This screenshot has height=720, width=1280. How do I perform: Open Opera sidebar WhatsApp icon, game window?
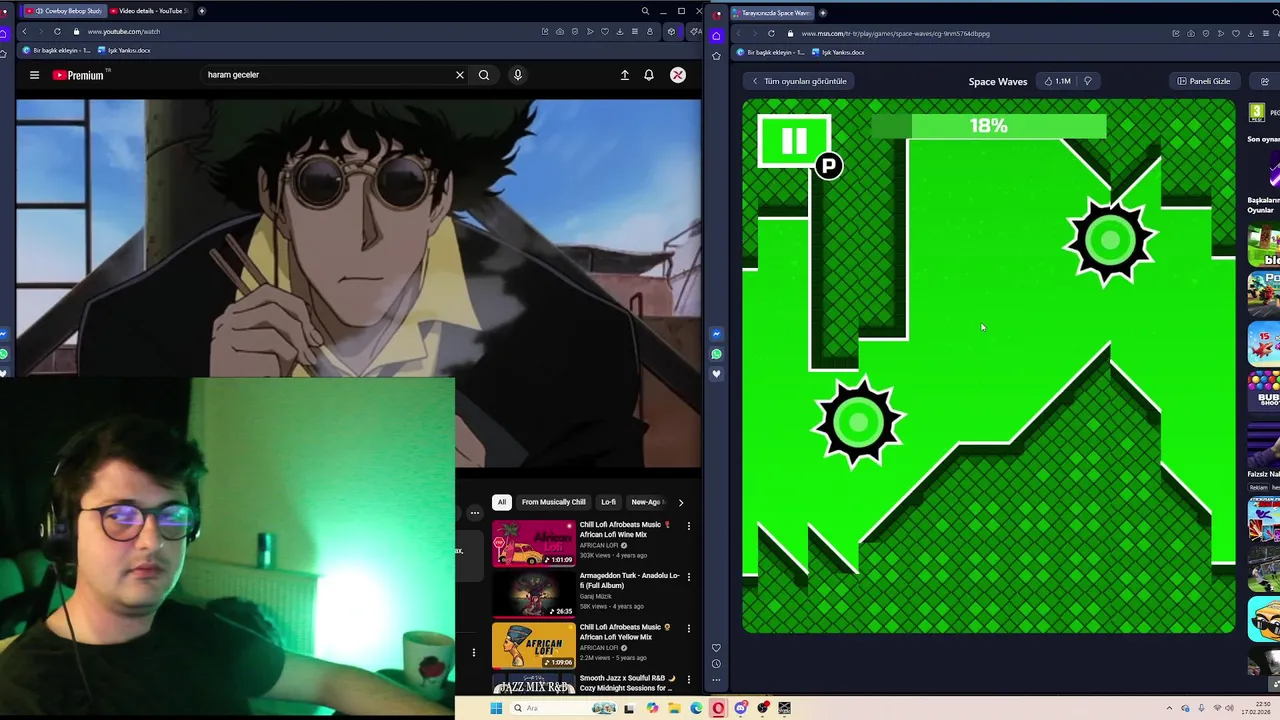click(716, 354)
